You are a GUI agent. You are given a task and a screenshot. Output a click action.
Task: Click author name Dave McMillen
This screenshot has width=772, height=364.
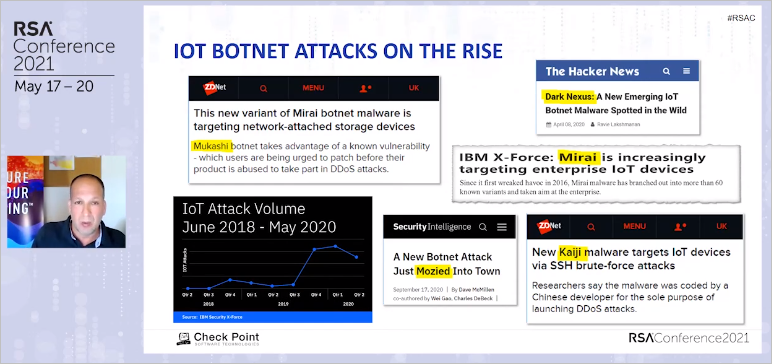476,290
